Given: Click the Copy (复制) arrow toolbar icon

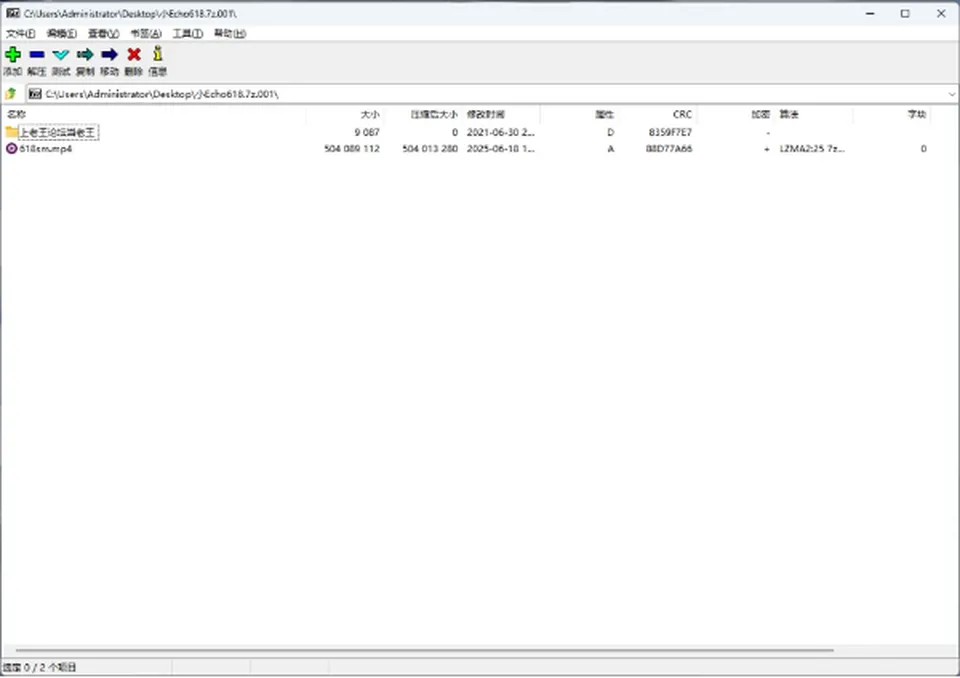Looking at the screenshot, I should [85, 55].
